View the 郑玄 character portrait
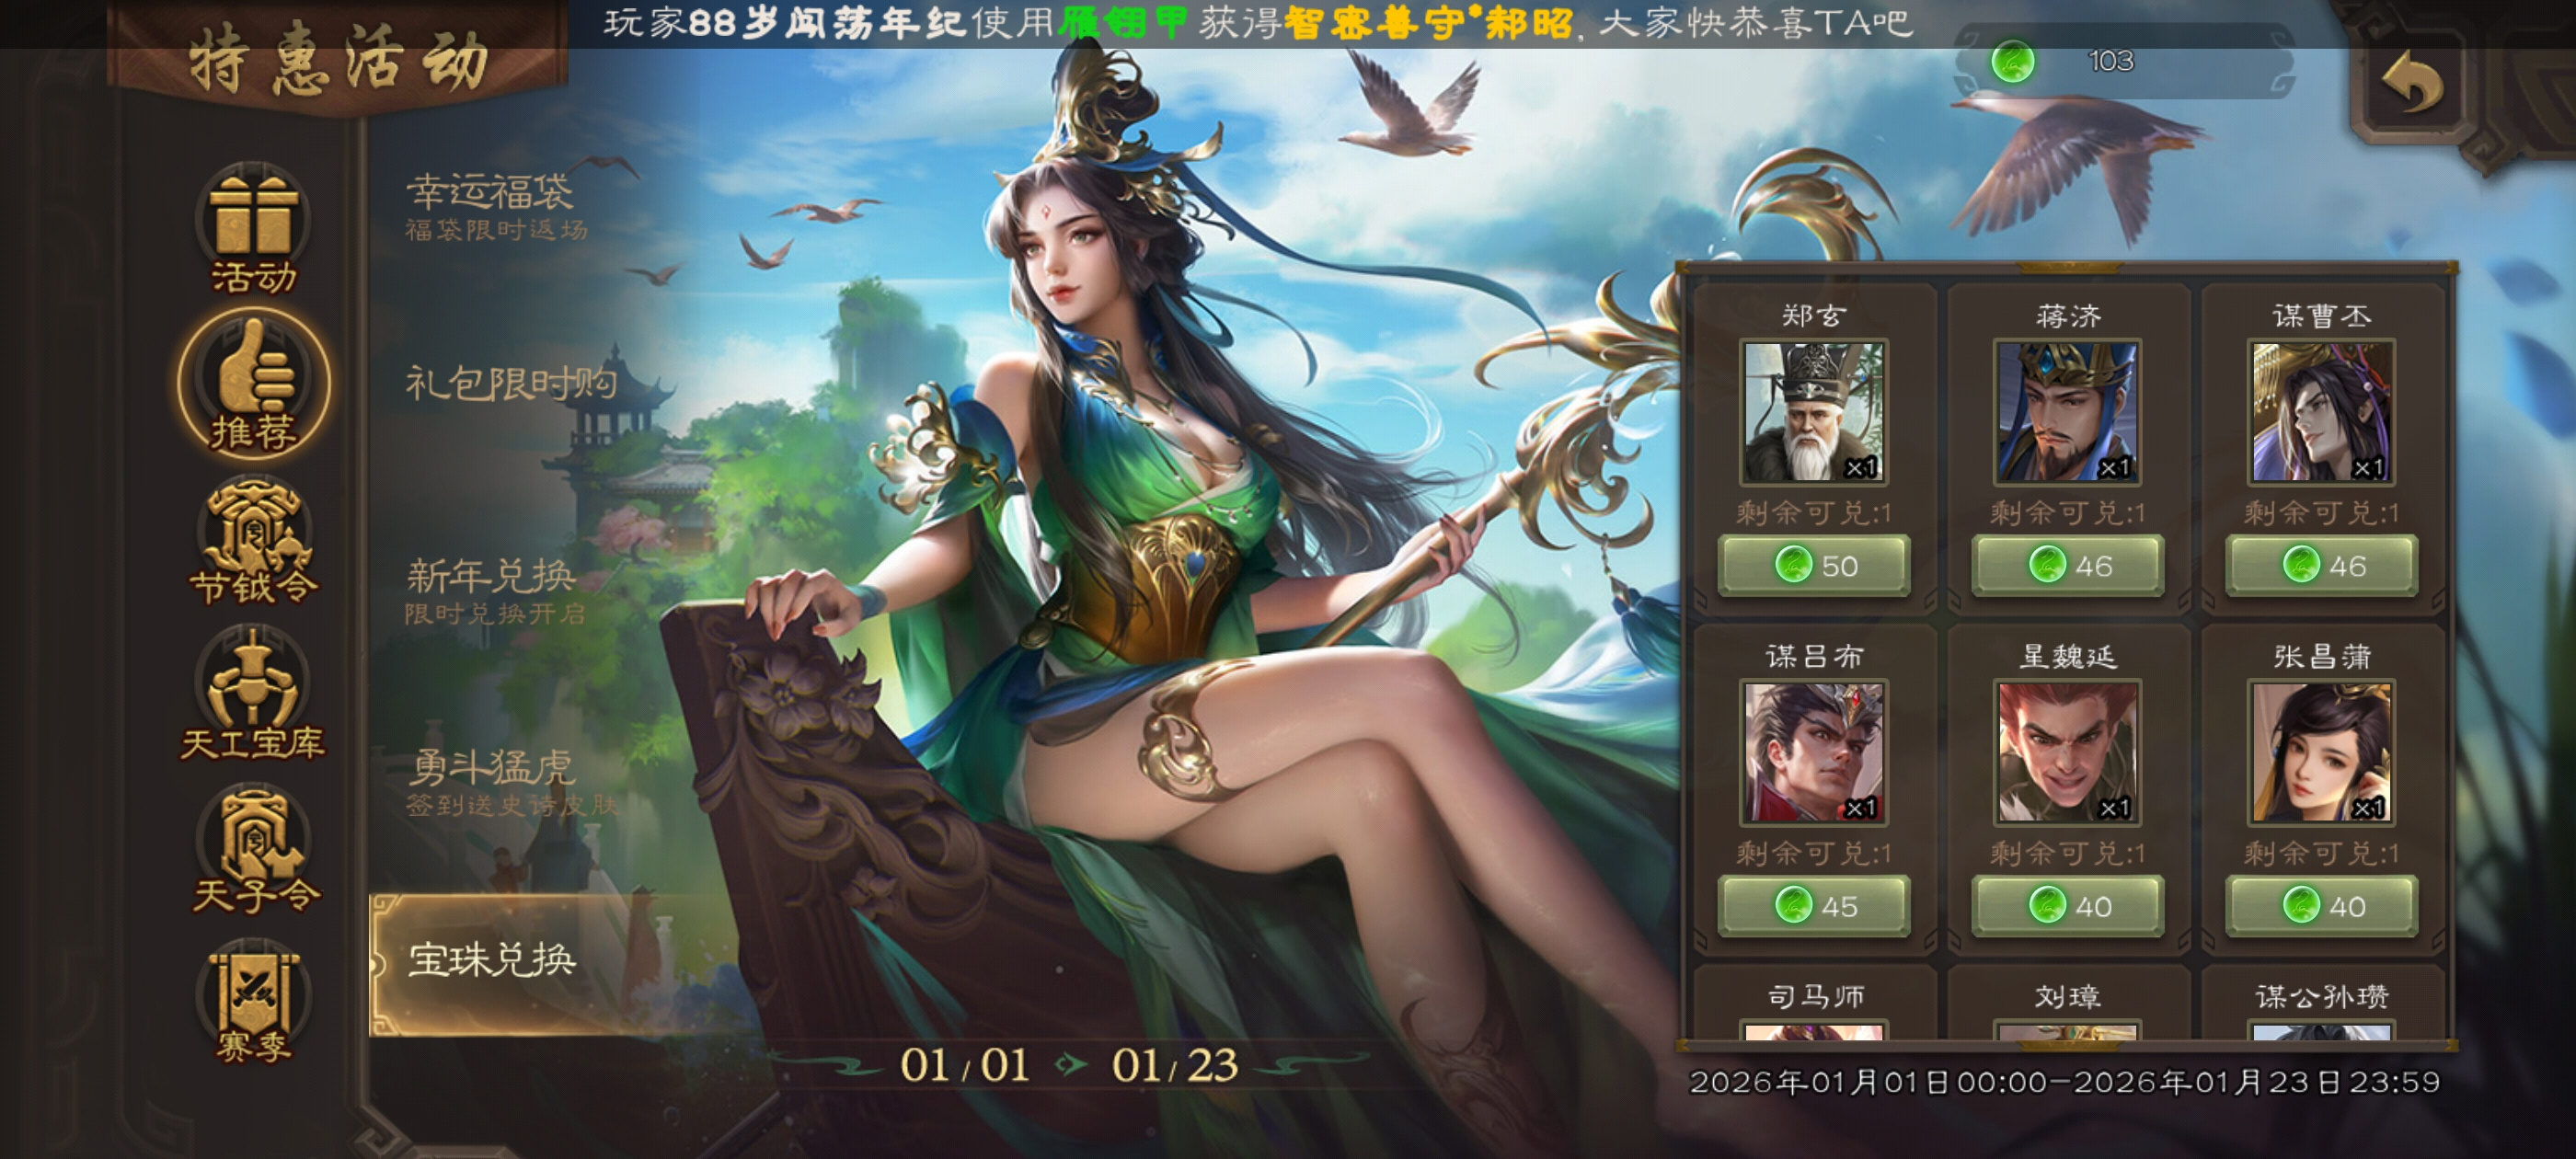 pyautogui.click(x=1814, y=412)
